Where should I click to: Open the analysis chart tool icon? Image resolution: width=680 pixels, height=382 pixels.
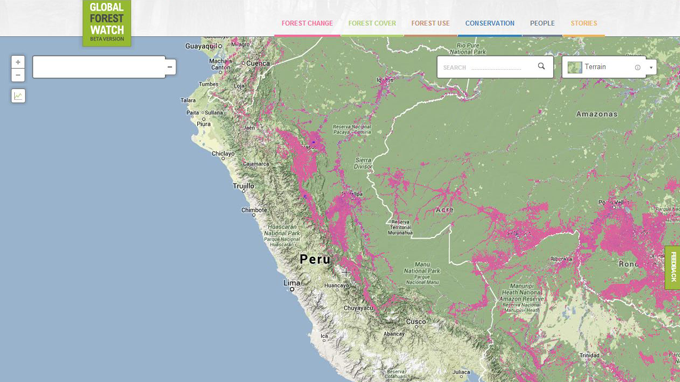(18, 96)
